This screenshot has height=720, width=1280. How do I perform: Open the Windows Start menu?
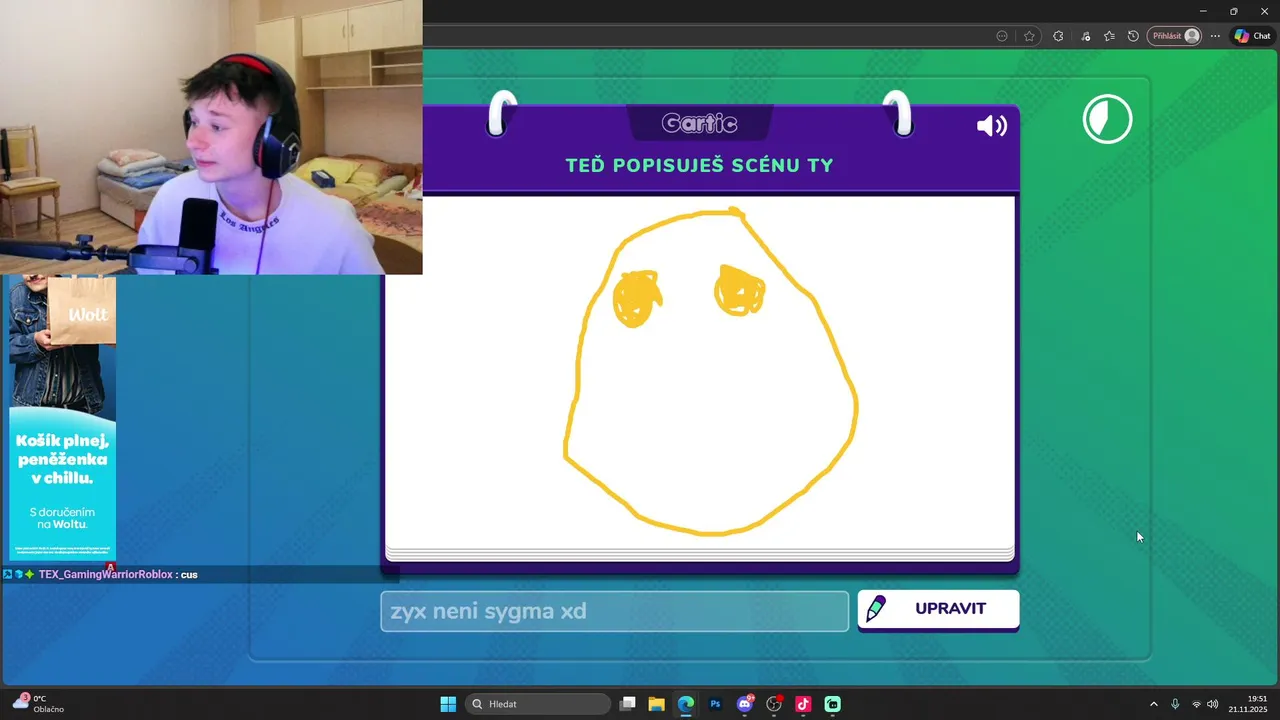(x=448, y=704)
